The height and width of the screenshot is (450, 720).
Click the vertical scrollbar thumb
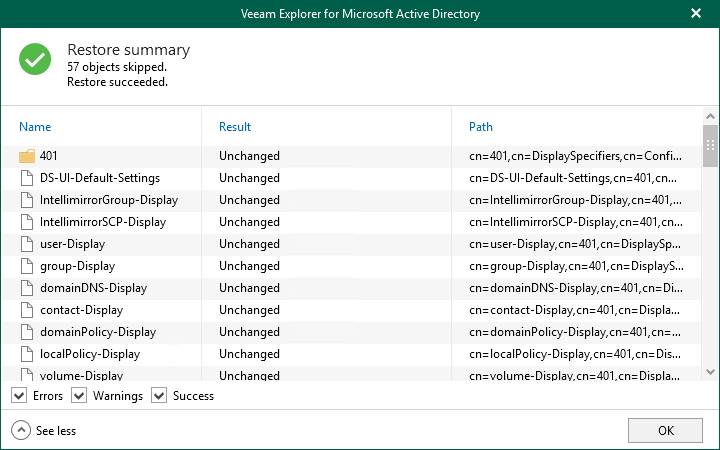click(x=711, y=147)
